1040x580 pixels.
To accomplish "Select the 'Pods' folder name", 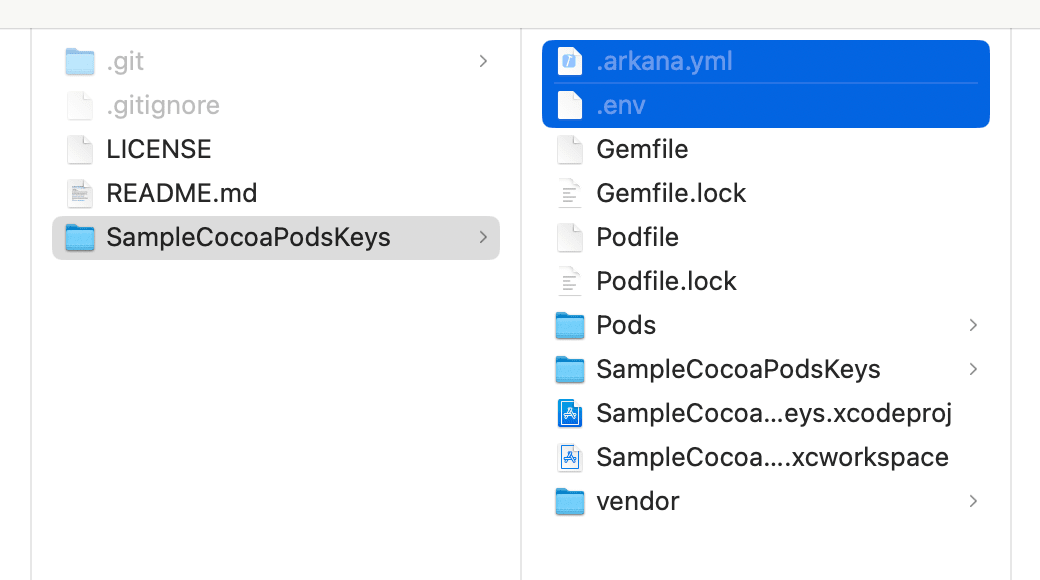I will point(626,325).
